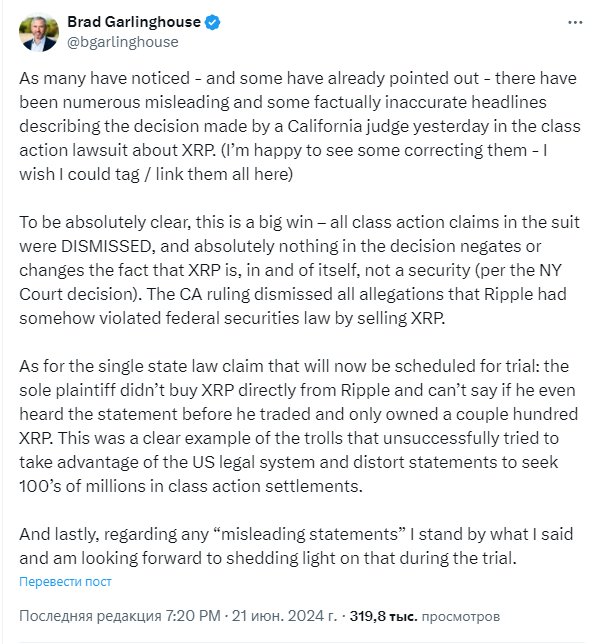The height and width of the screenshot is (644, 600).
Task: Click the 'Перевести пост' translate link
Action: 65,582
